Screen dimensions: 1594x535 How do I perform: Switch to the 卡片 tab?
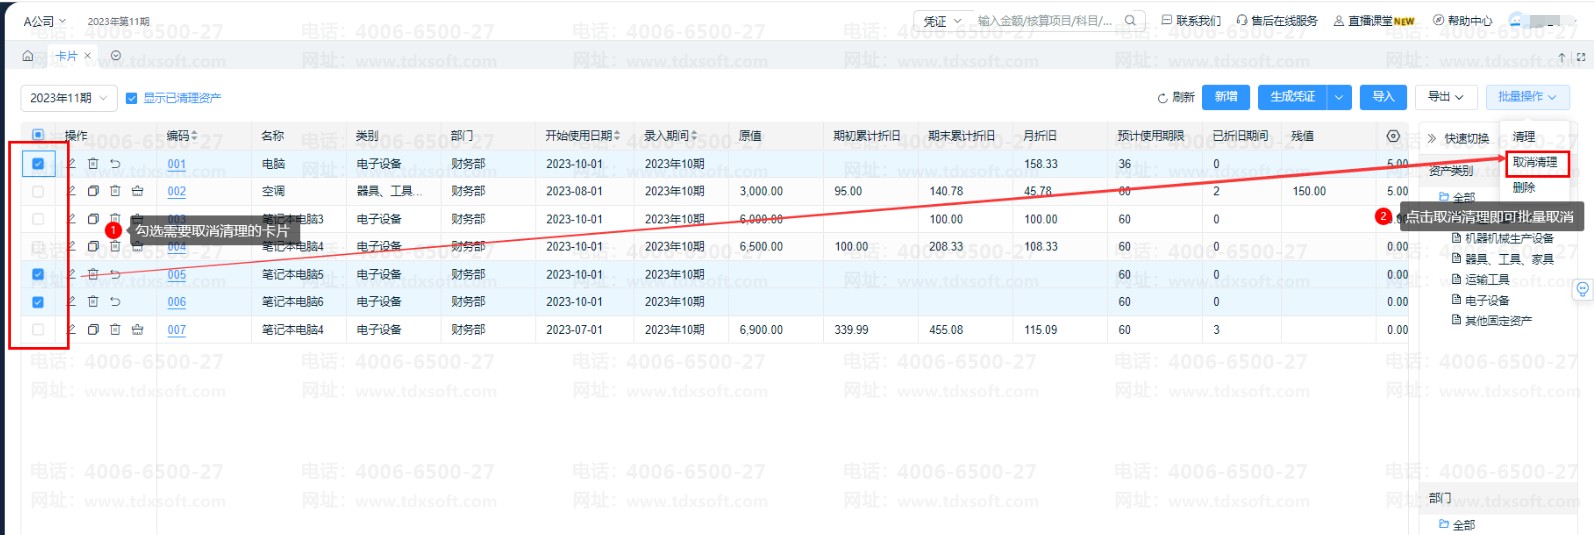tap(66, 56)
